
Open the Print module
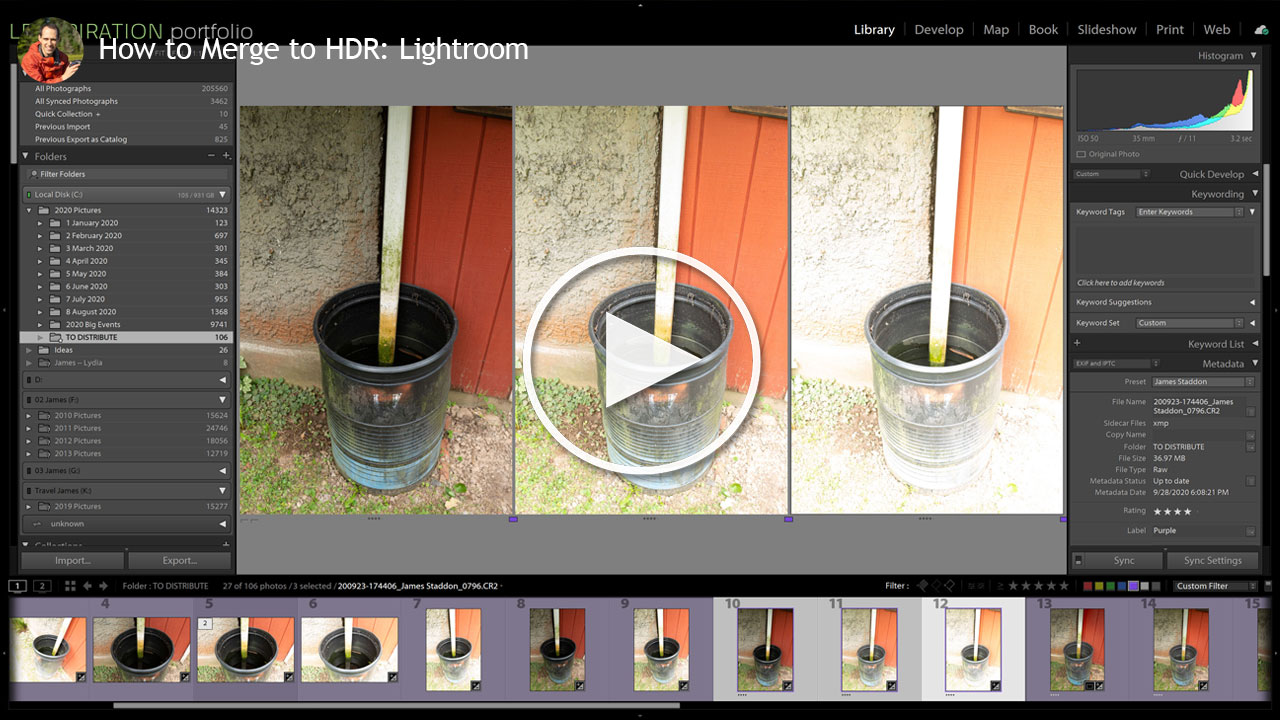(x=1170, y=30)
